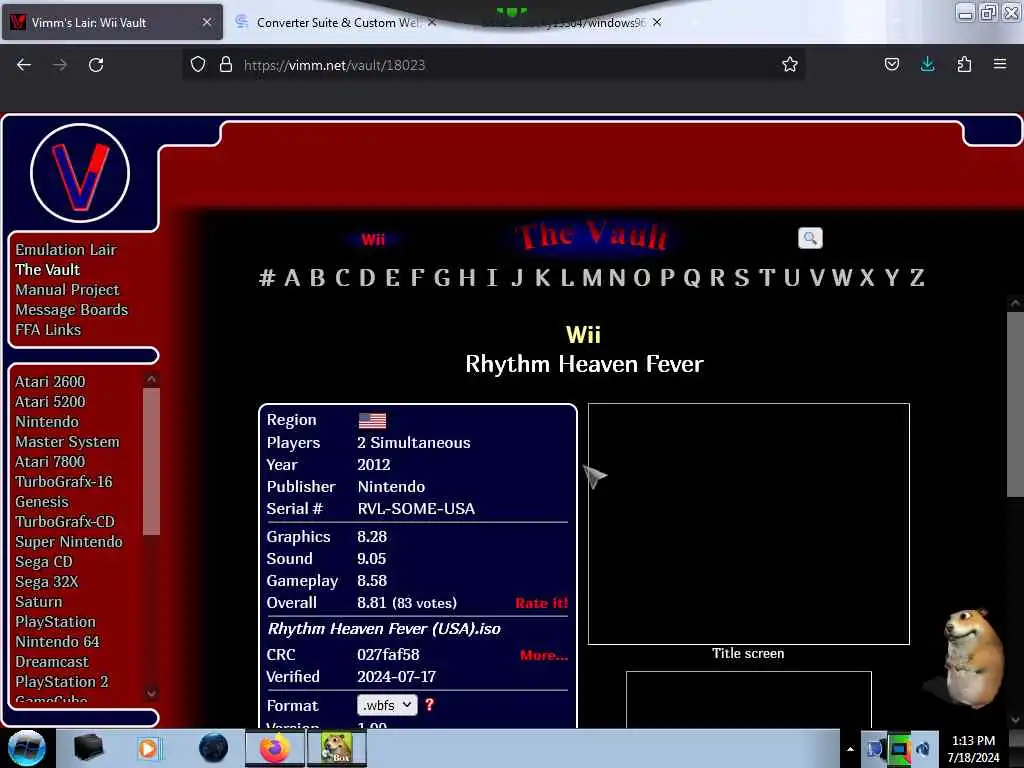This screenshot has height=768, width=1024.
Task: Browse games starting with letter A
Action: (x=292, y=278)
